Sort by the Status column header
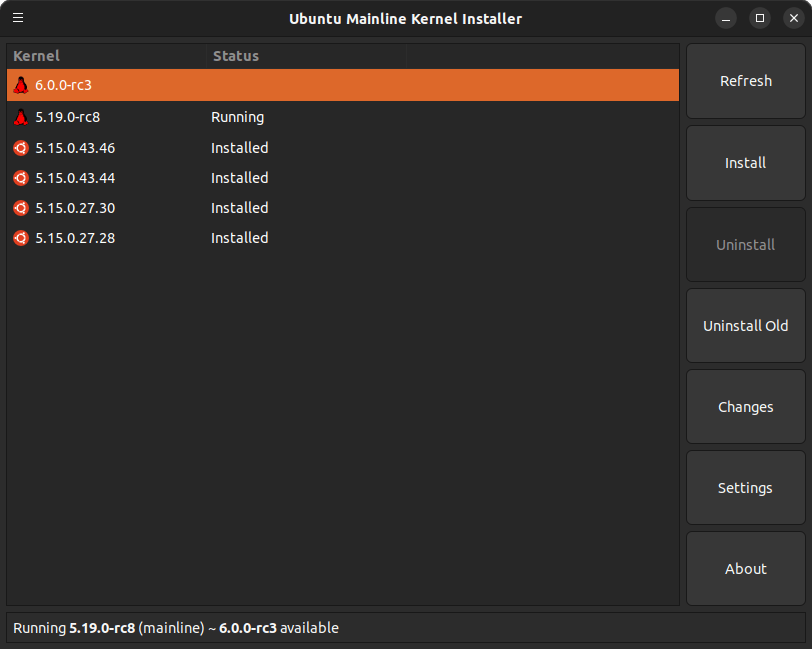812x649 pixels. point(307,56)
